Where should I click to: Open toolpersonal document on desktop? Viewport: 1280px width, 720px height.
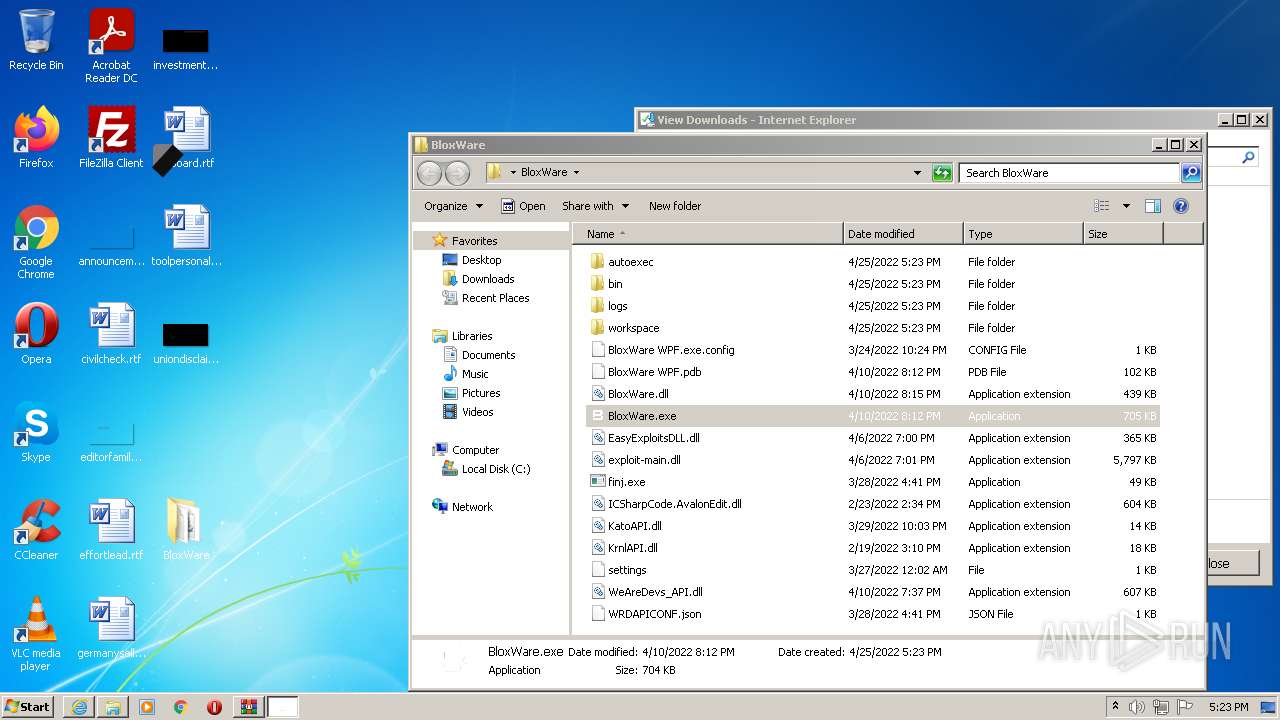pos(186,236)
